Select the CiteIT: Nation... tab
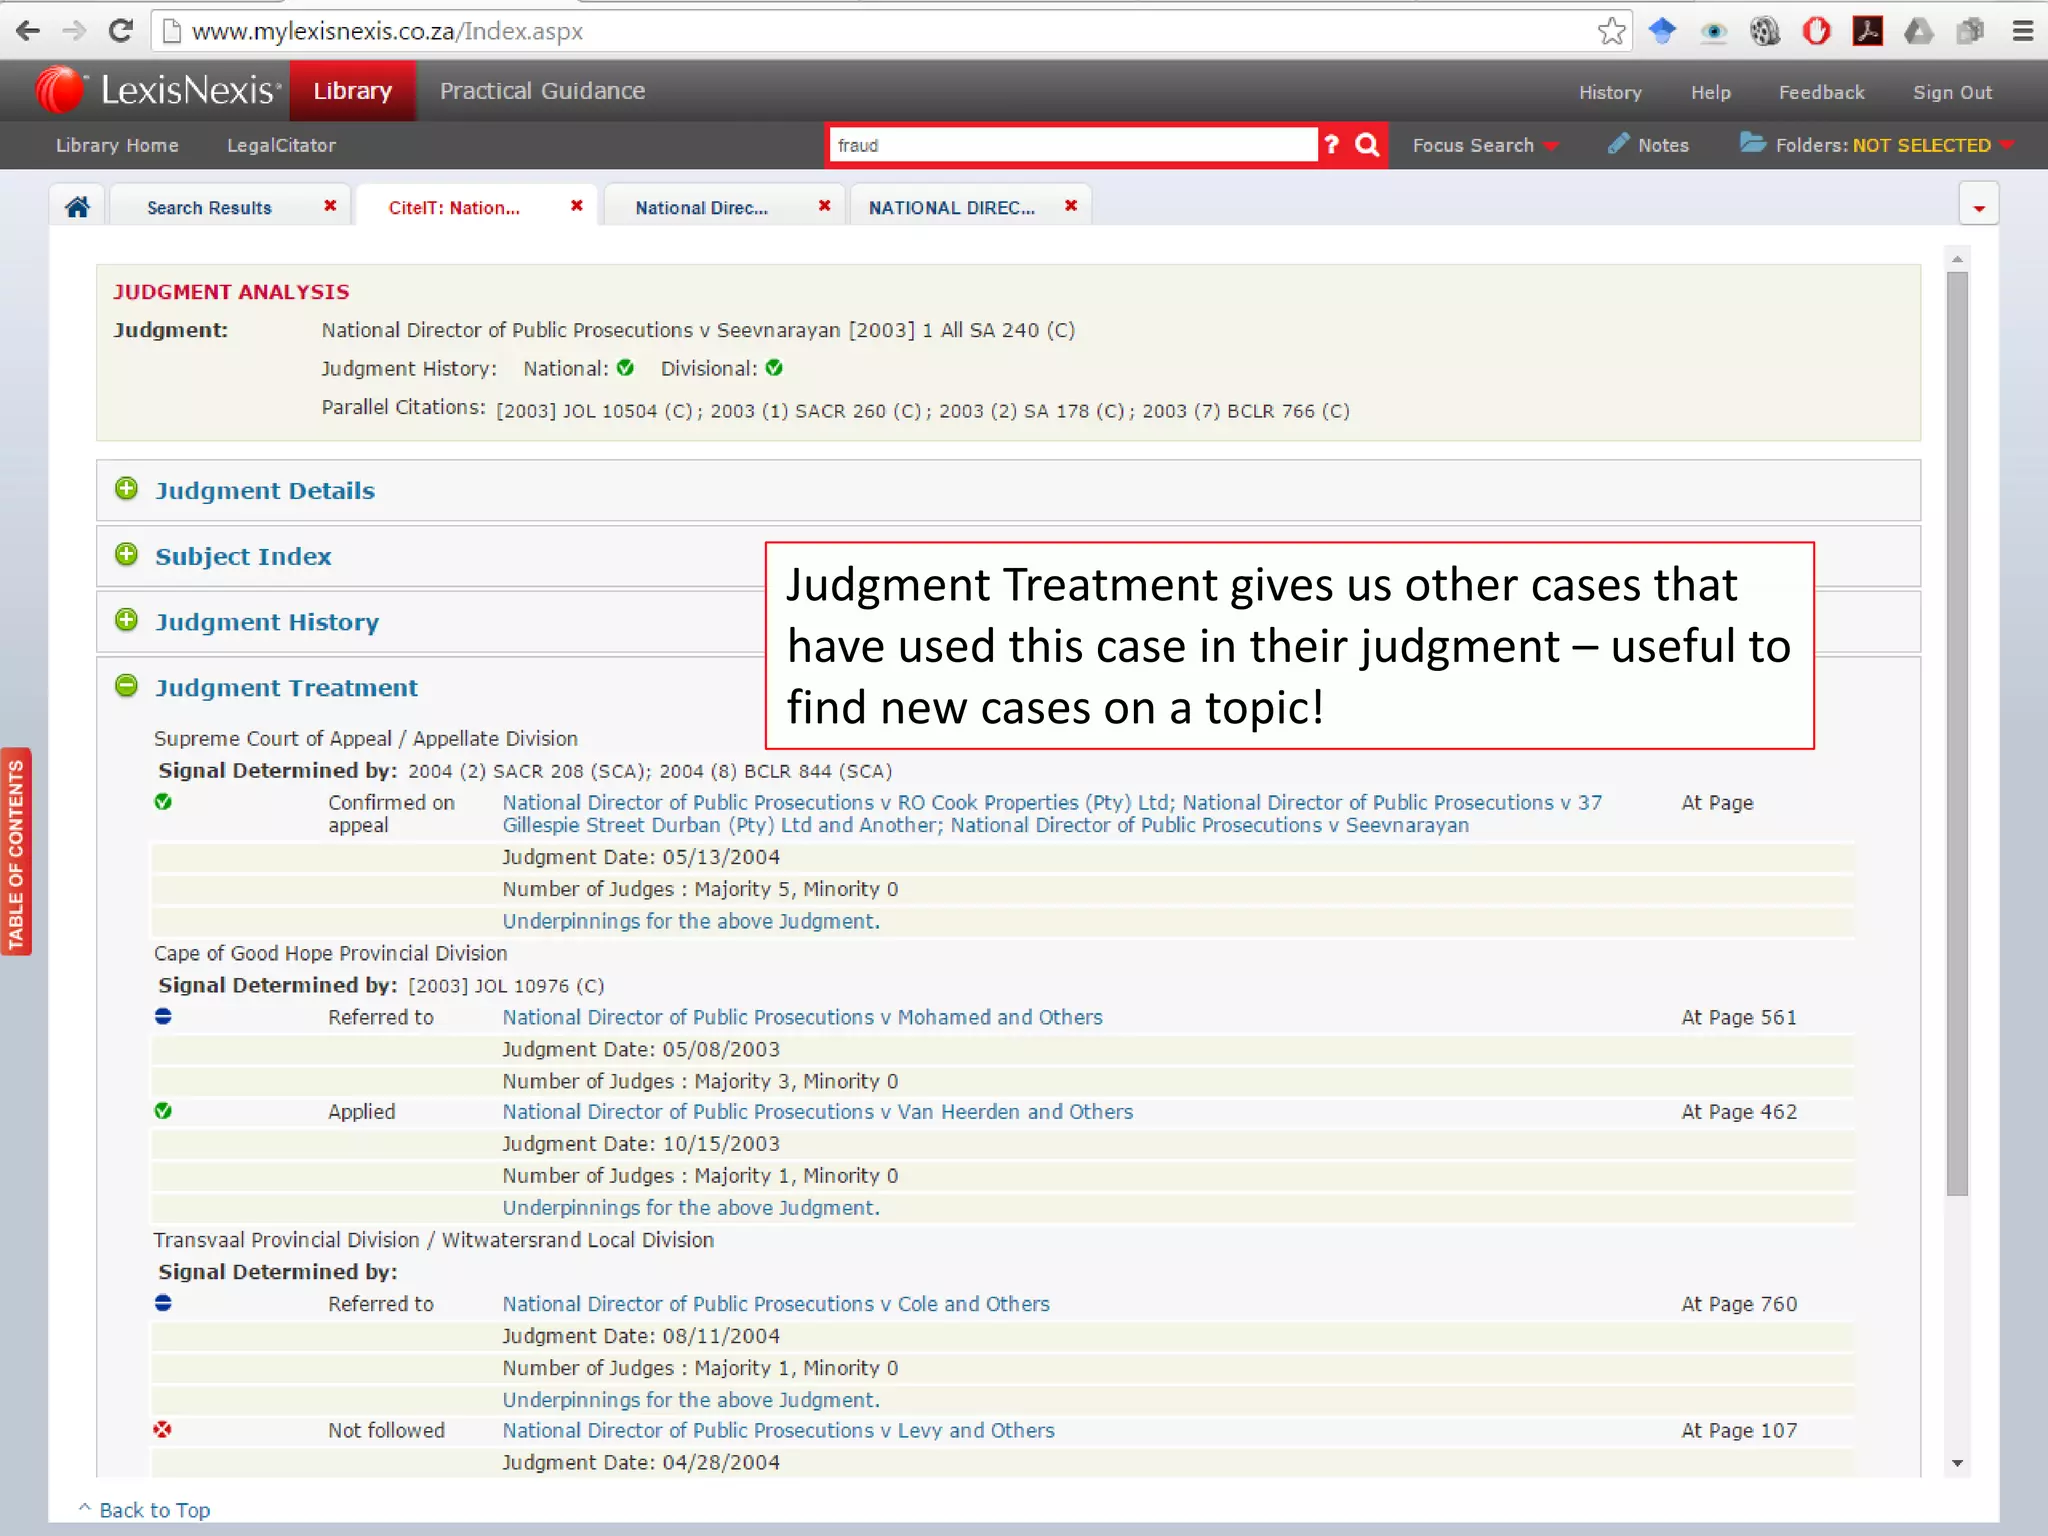2048x1536 pixels. click(x=454, y=208)
